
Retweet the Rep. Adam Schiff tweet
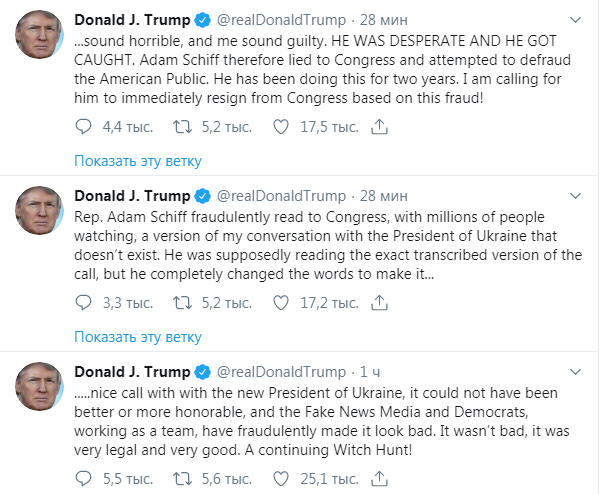point(183,300)
